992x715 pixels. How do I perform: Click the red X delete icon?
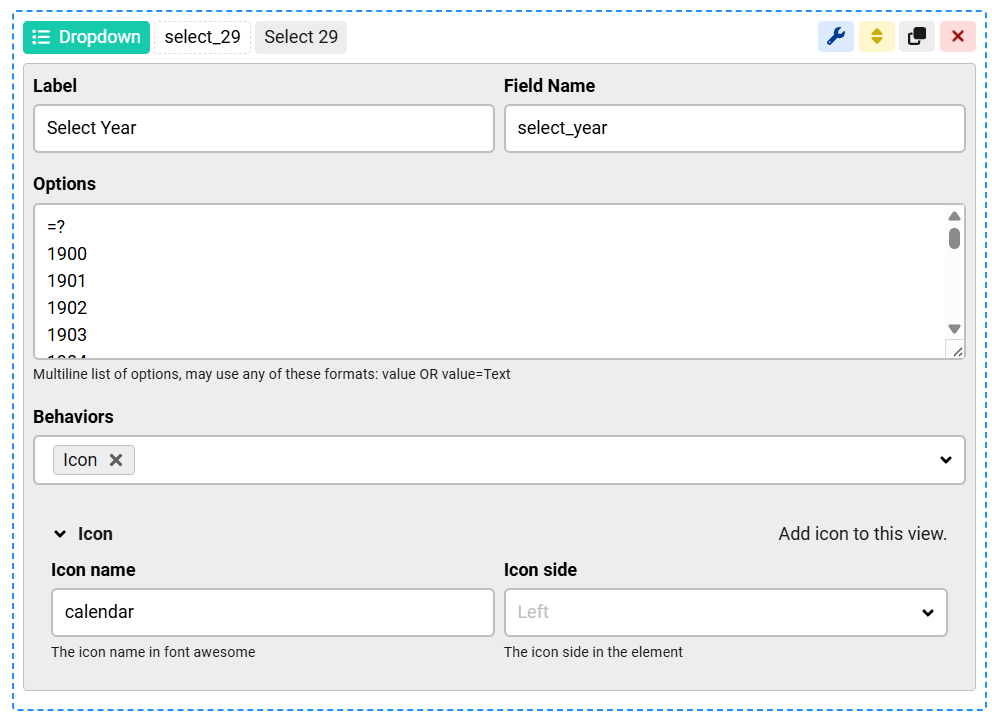pos(957,37)
